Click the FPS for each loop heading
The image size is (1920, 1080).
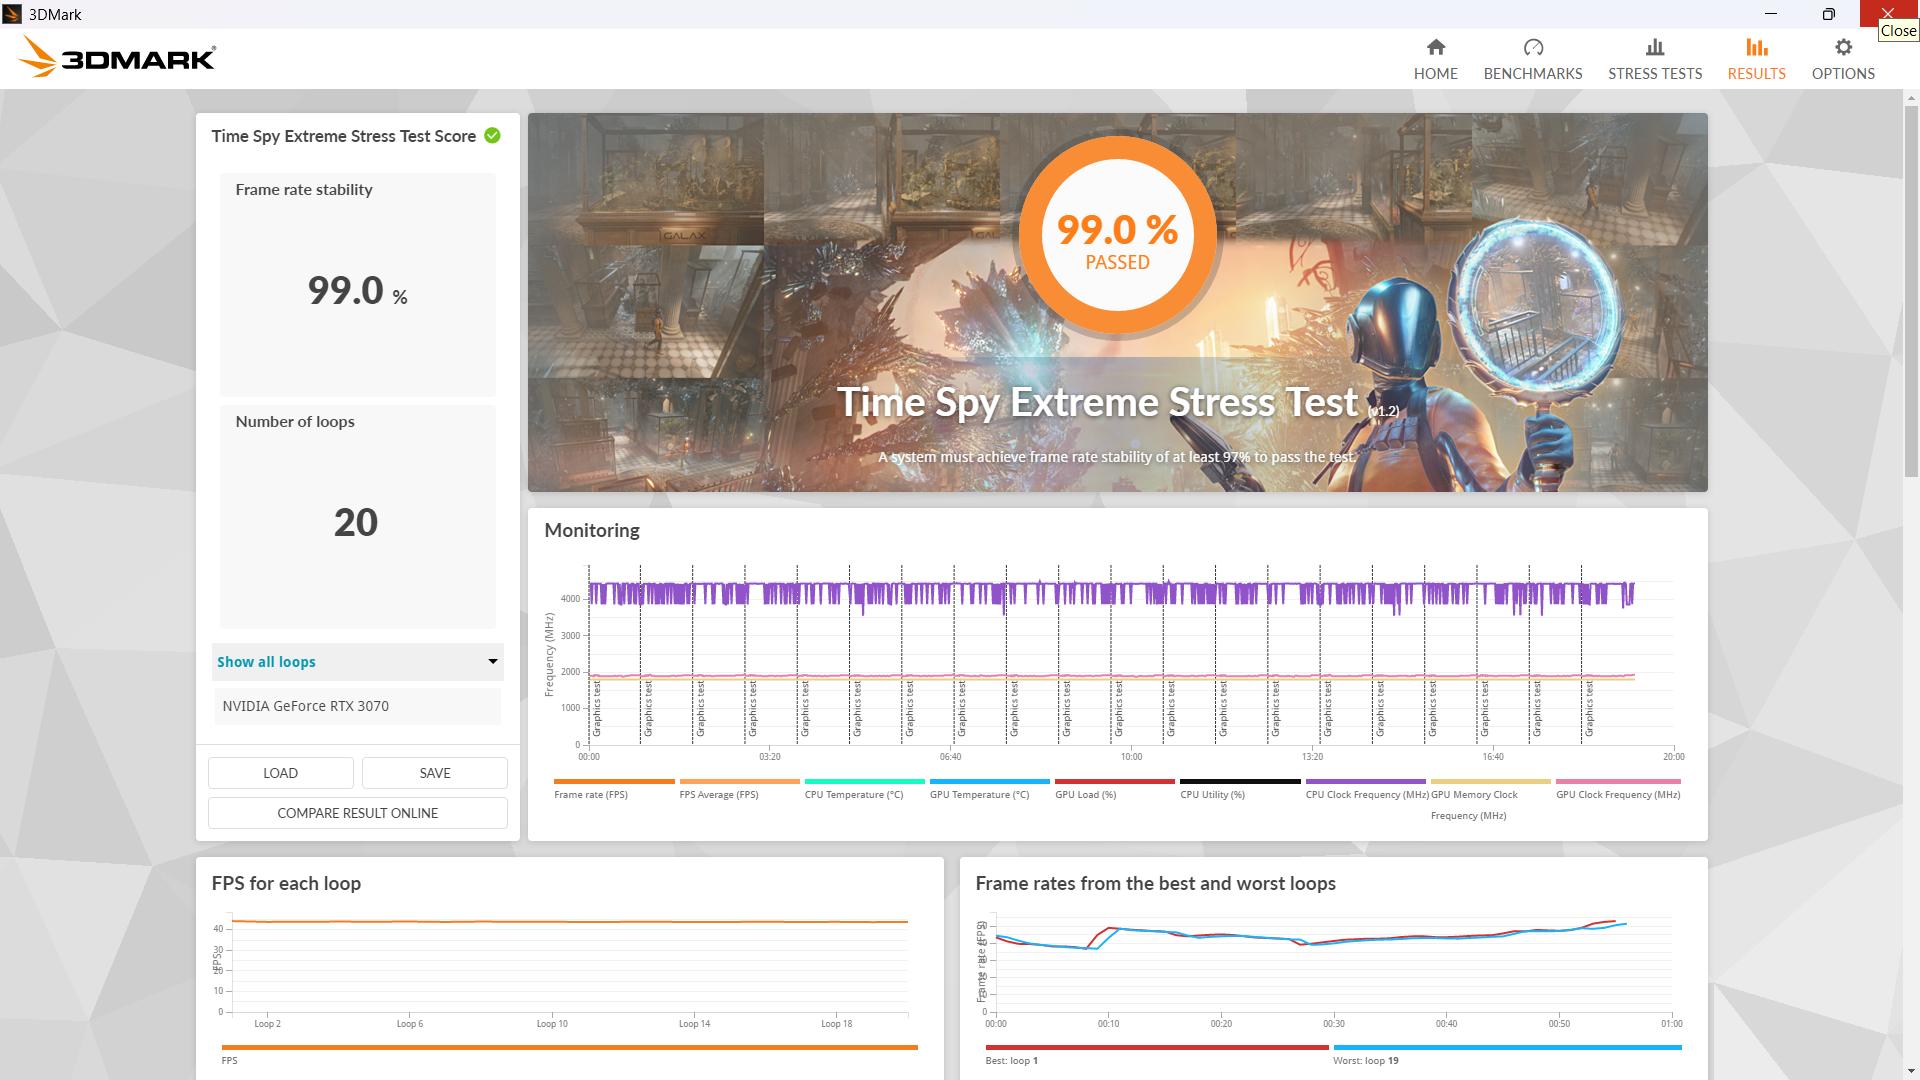point(286,884)
